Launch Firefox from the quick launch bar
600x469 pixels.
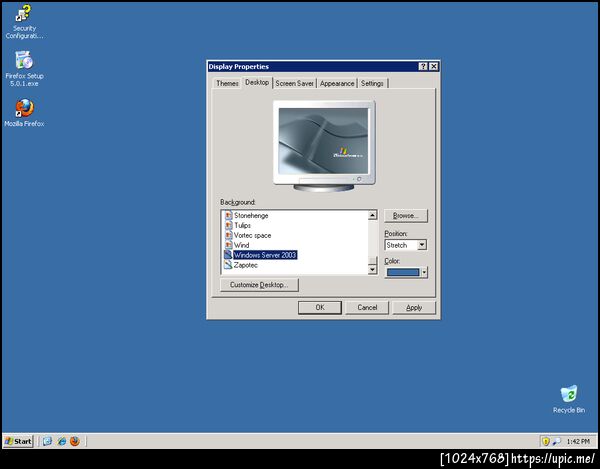click(x=75, y=441)
